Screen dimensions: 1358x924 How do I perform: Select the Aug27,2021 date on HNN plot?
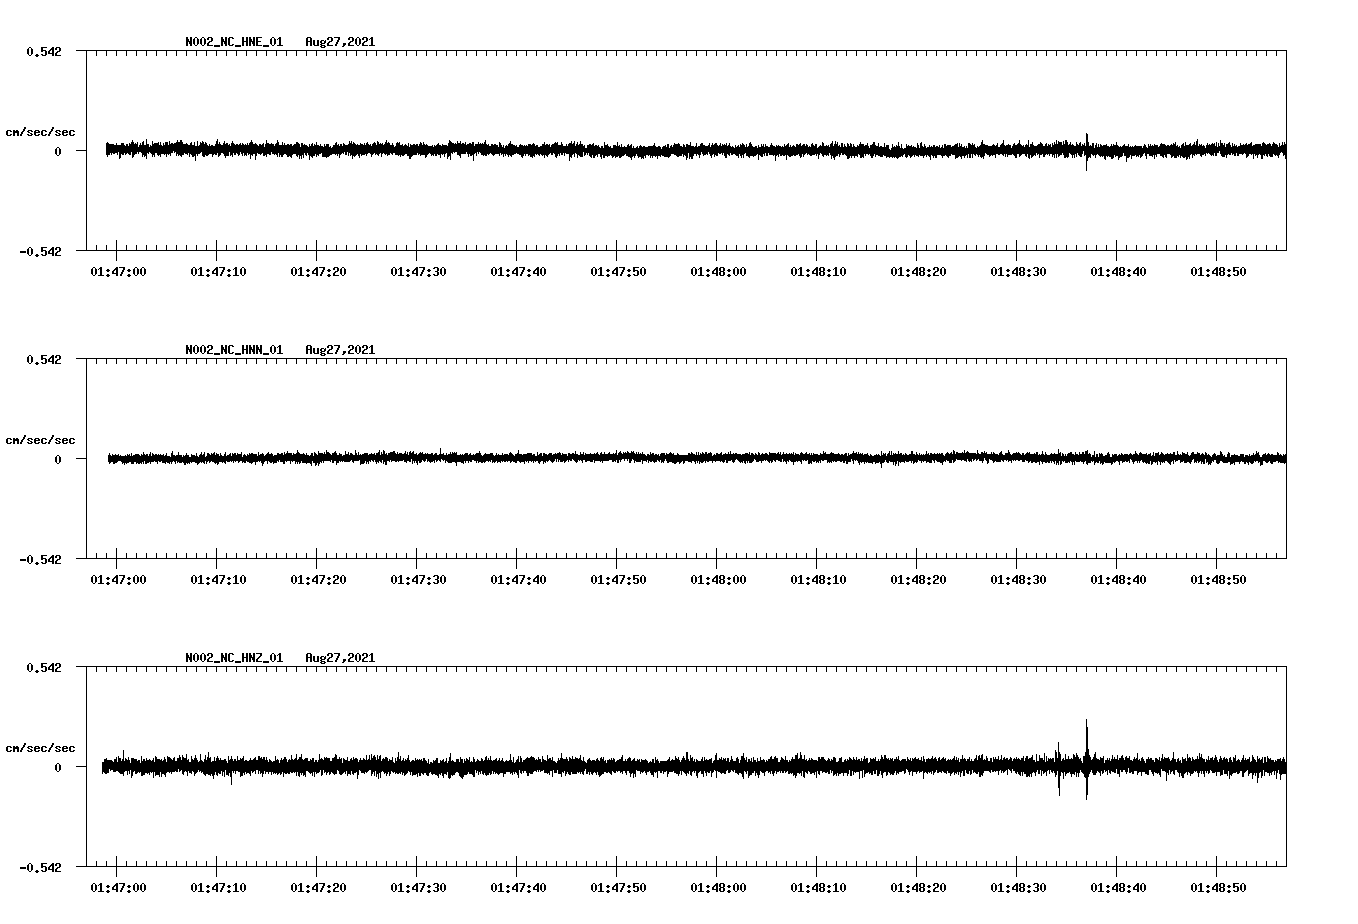(x=340, y=350)
